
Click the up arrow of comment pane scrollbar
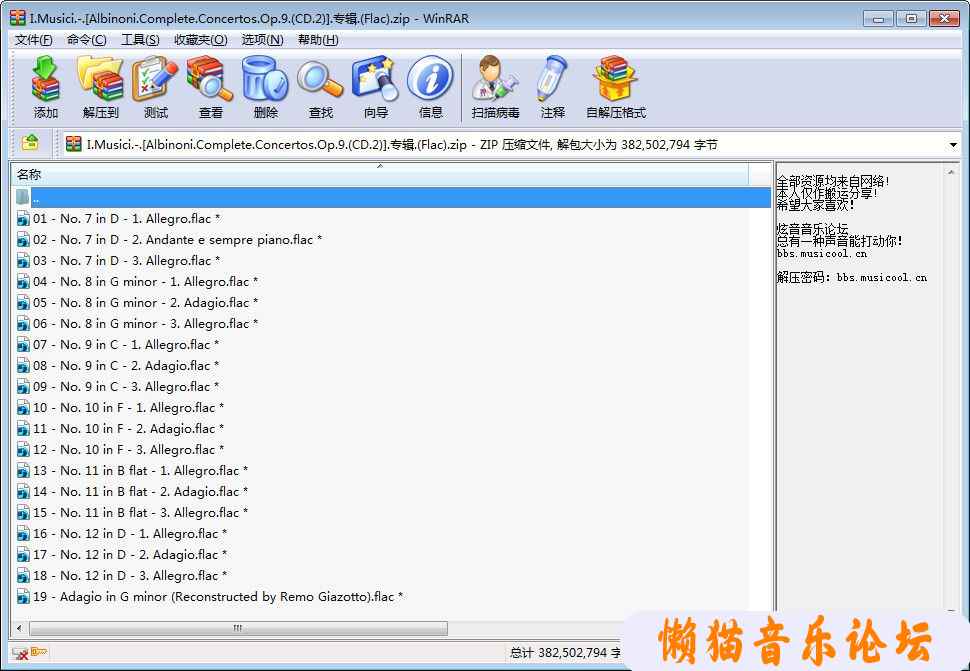pyautogui.click(x=951, y=172)
